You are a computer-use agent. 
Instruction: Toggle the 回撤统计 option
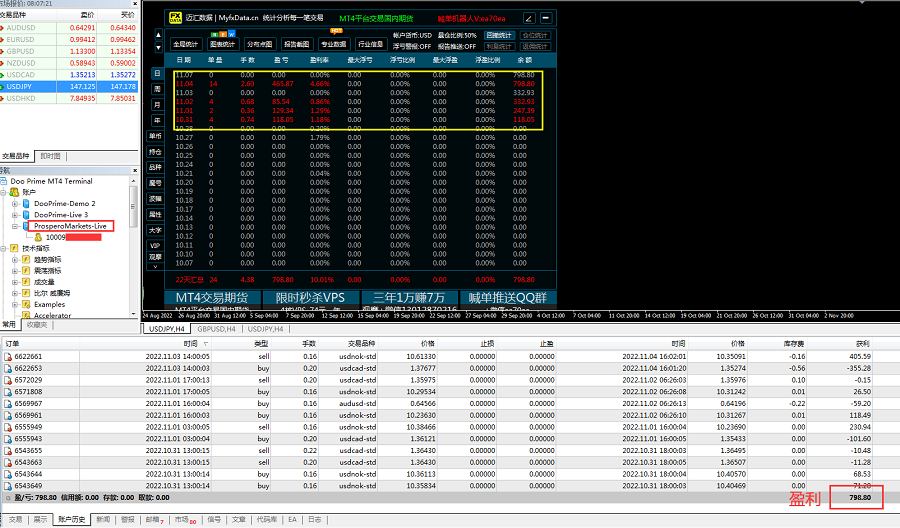[x=499, y=36]
